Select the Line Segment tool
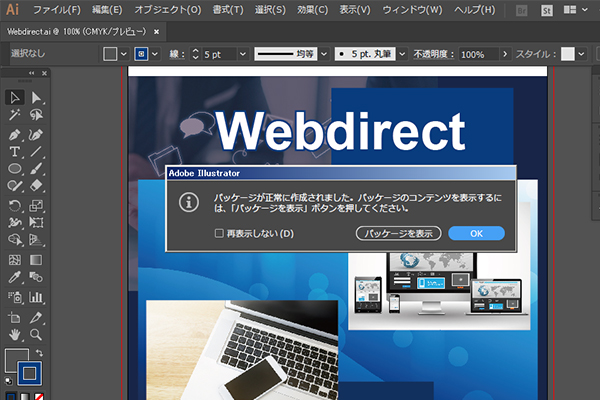 pos(36,152)
